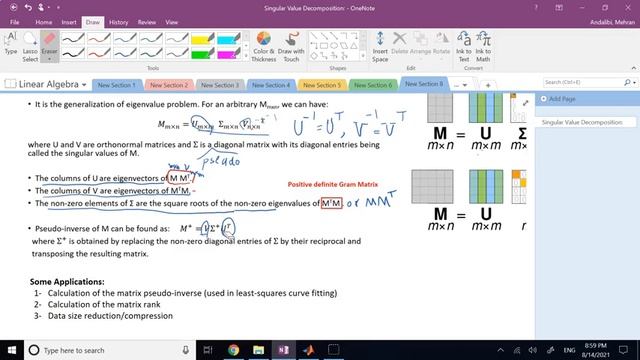
Task: Switch to the Review ribbon tab
Action: click(x=147, y=22)
